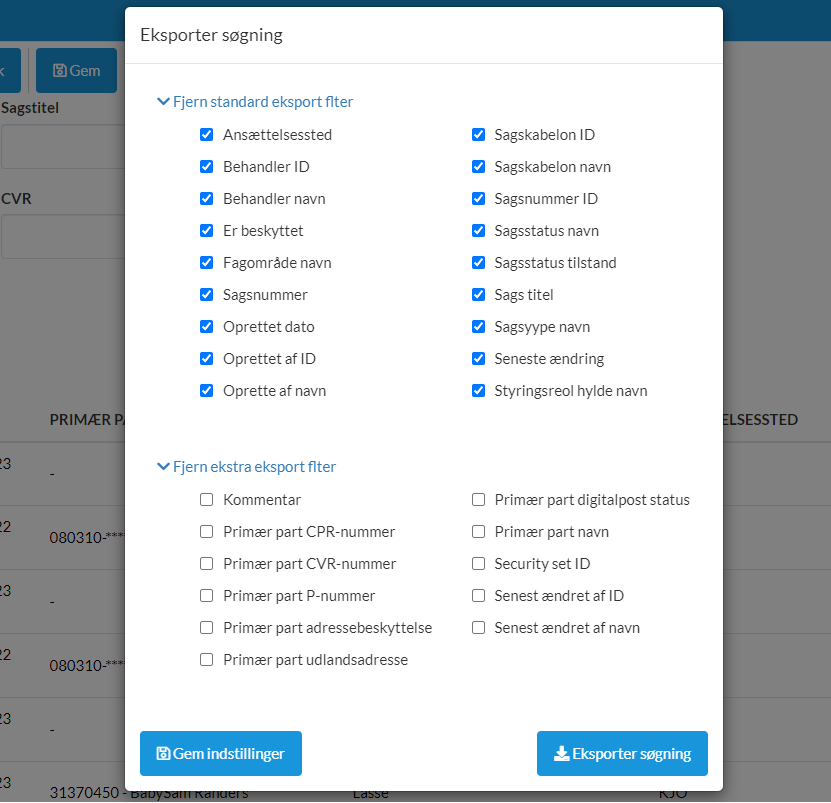Uncheck the Sagsnummer checkbox

(x=207, y=295)
